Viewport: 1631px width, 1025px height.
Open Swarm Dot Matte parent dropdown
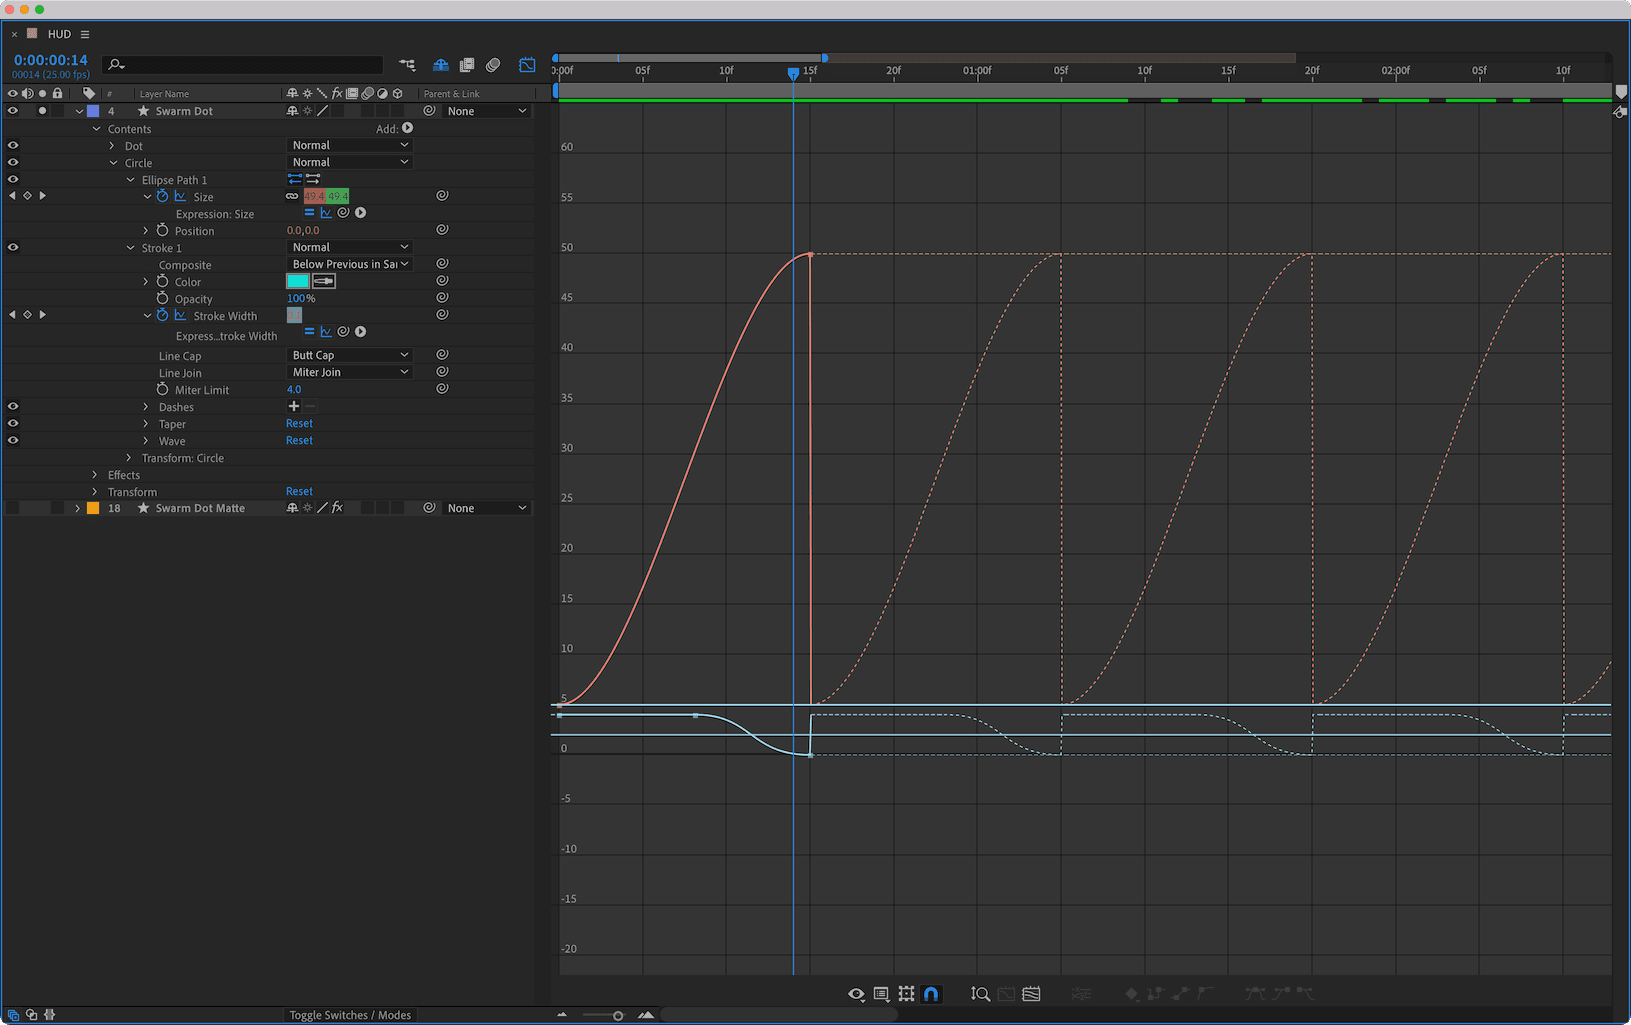tap(486, 508)
